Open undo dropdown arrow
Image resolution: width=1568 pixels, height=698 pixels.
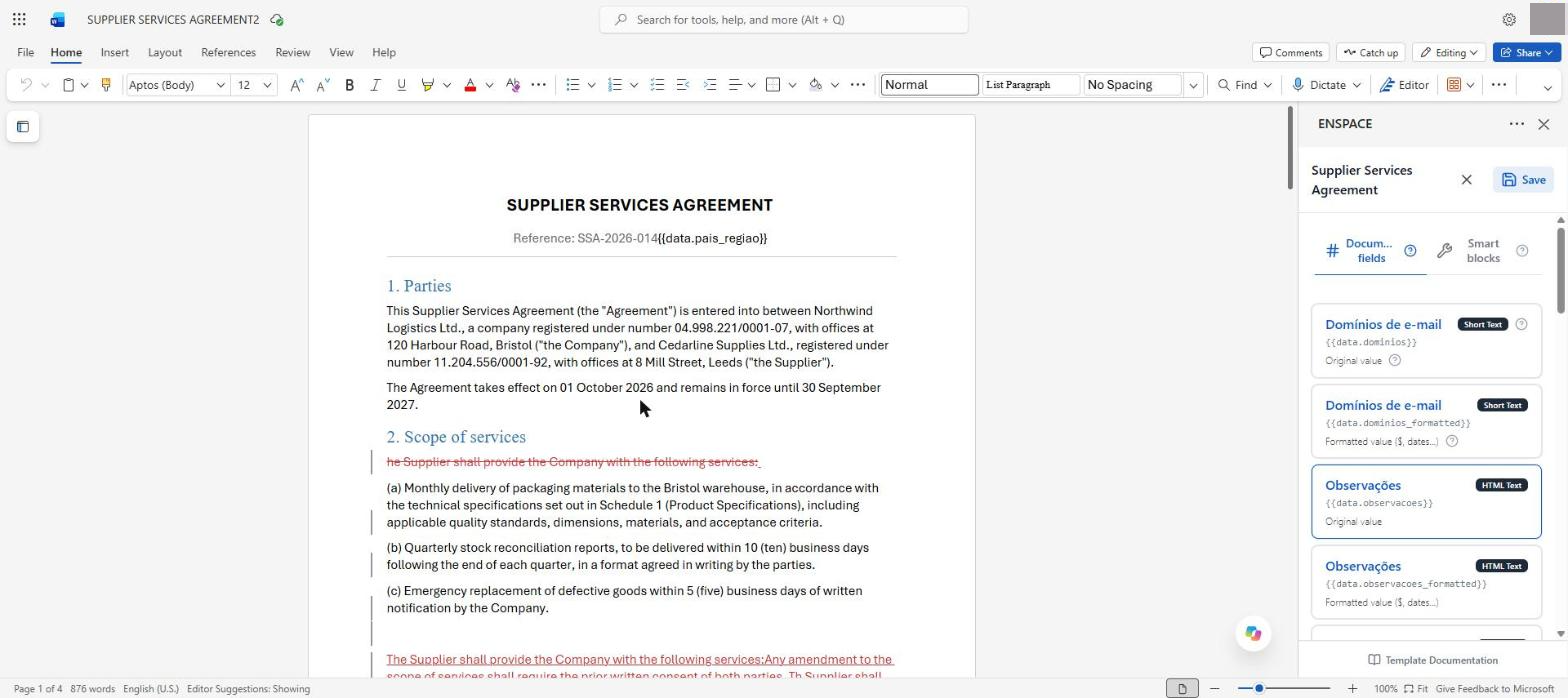[45, 85]
